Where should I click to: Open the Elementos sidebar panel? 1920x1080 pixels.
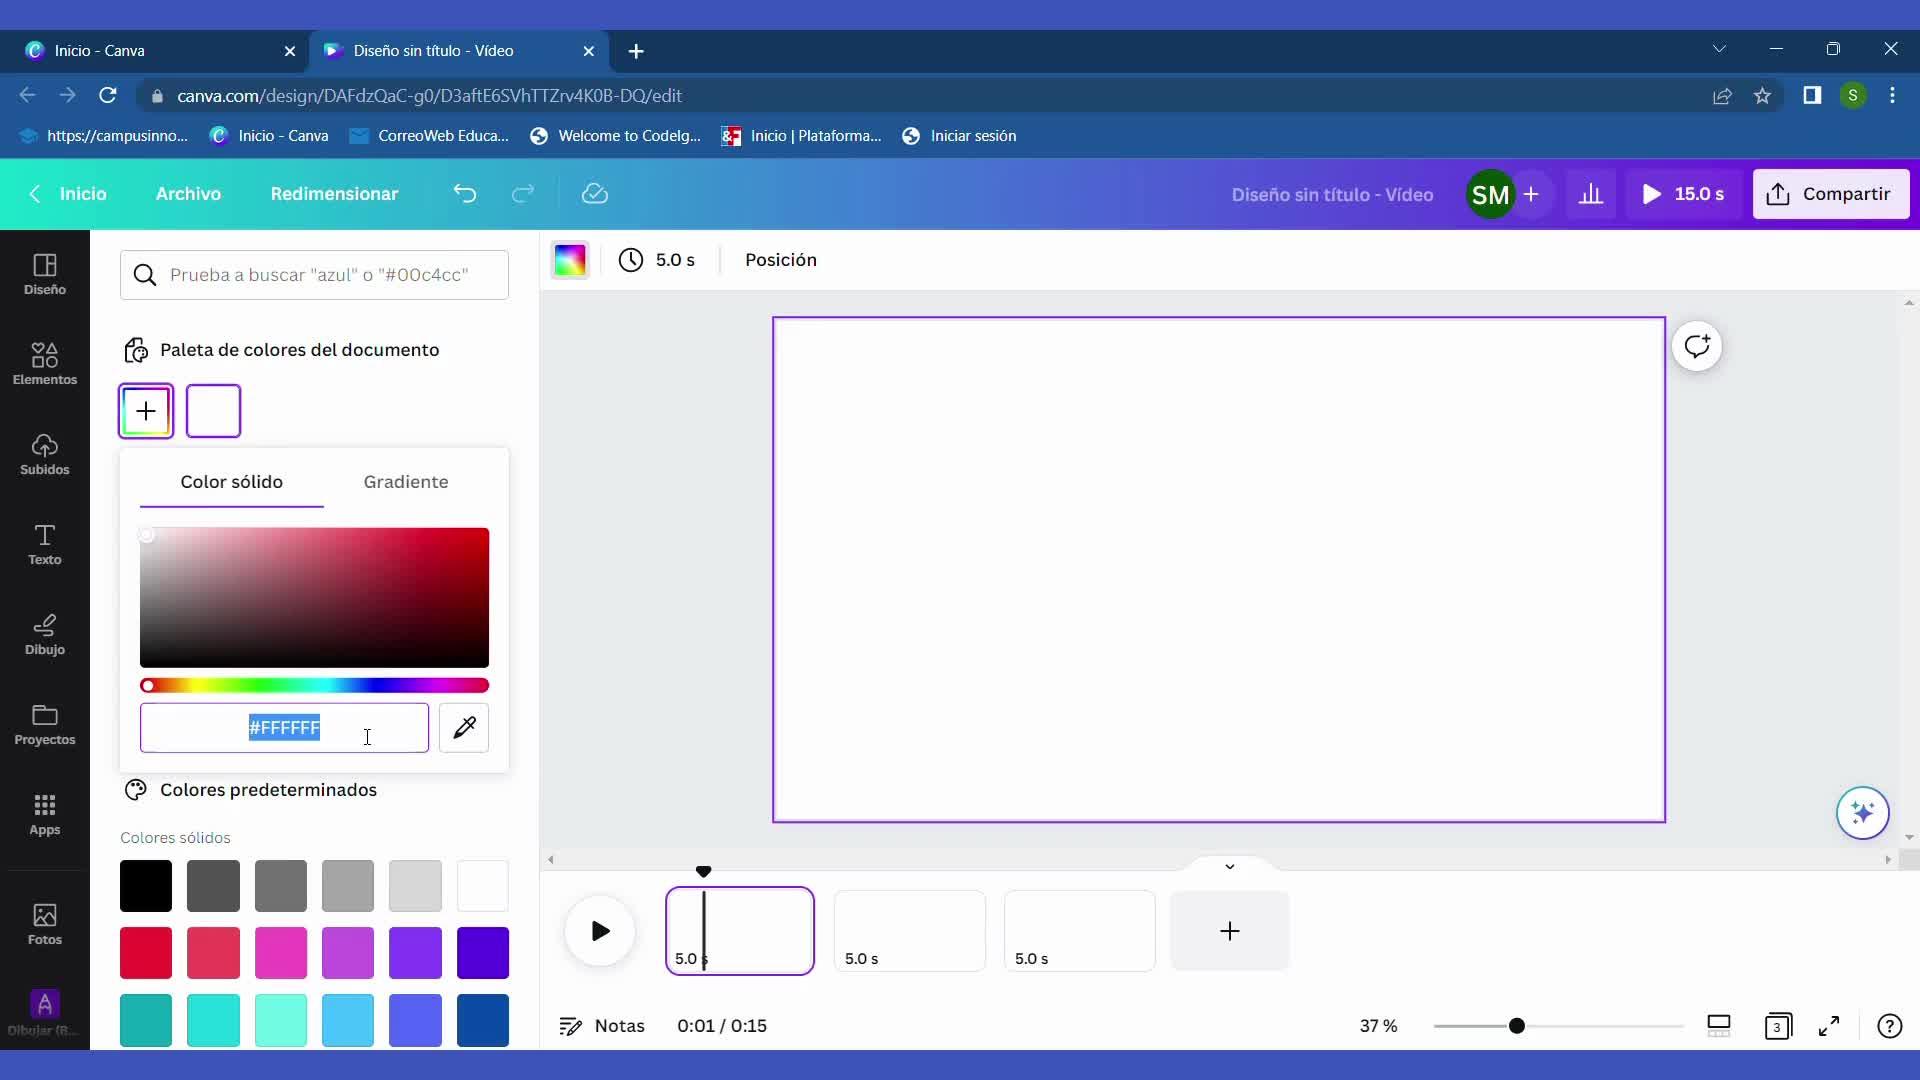[x=44, y=363]
